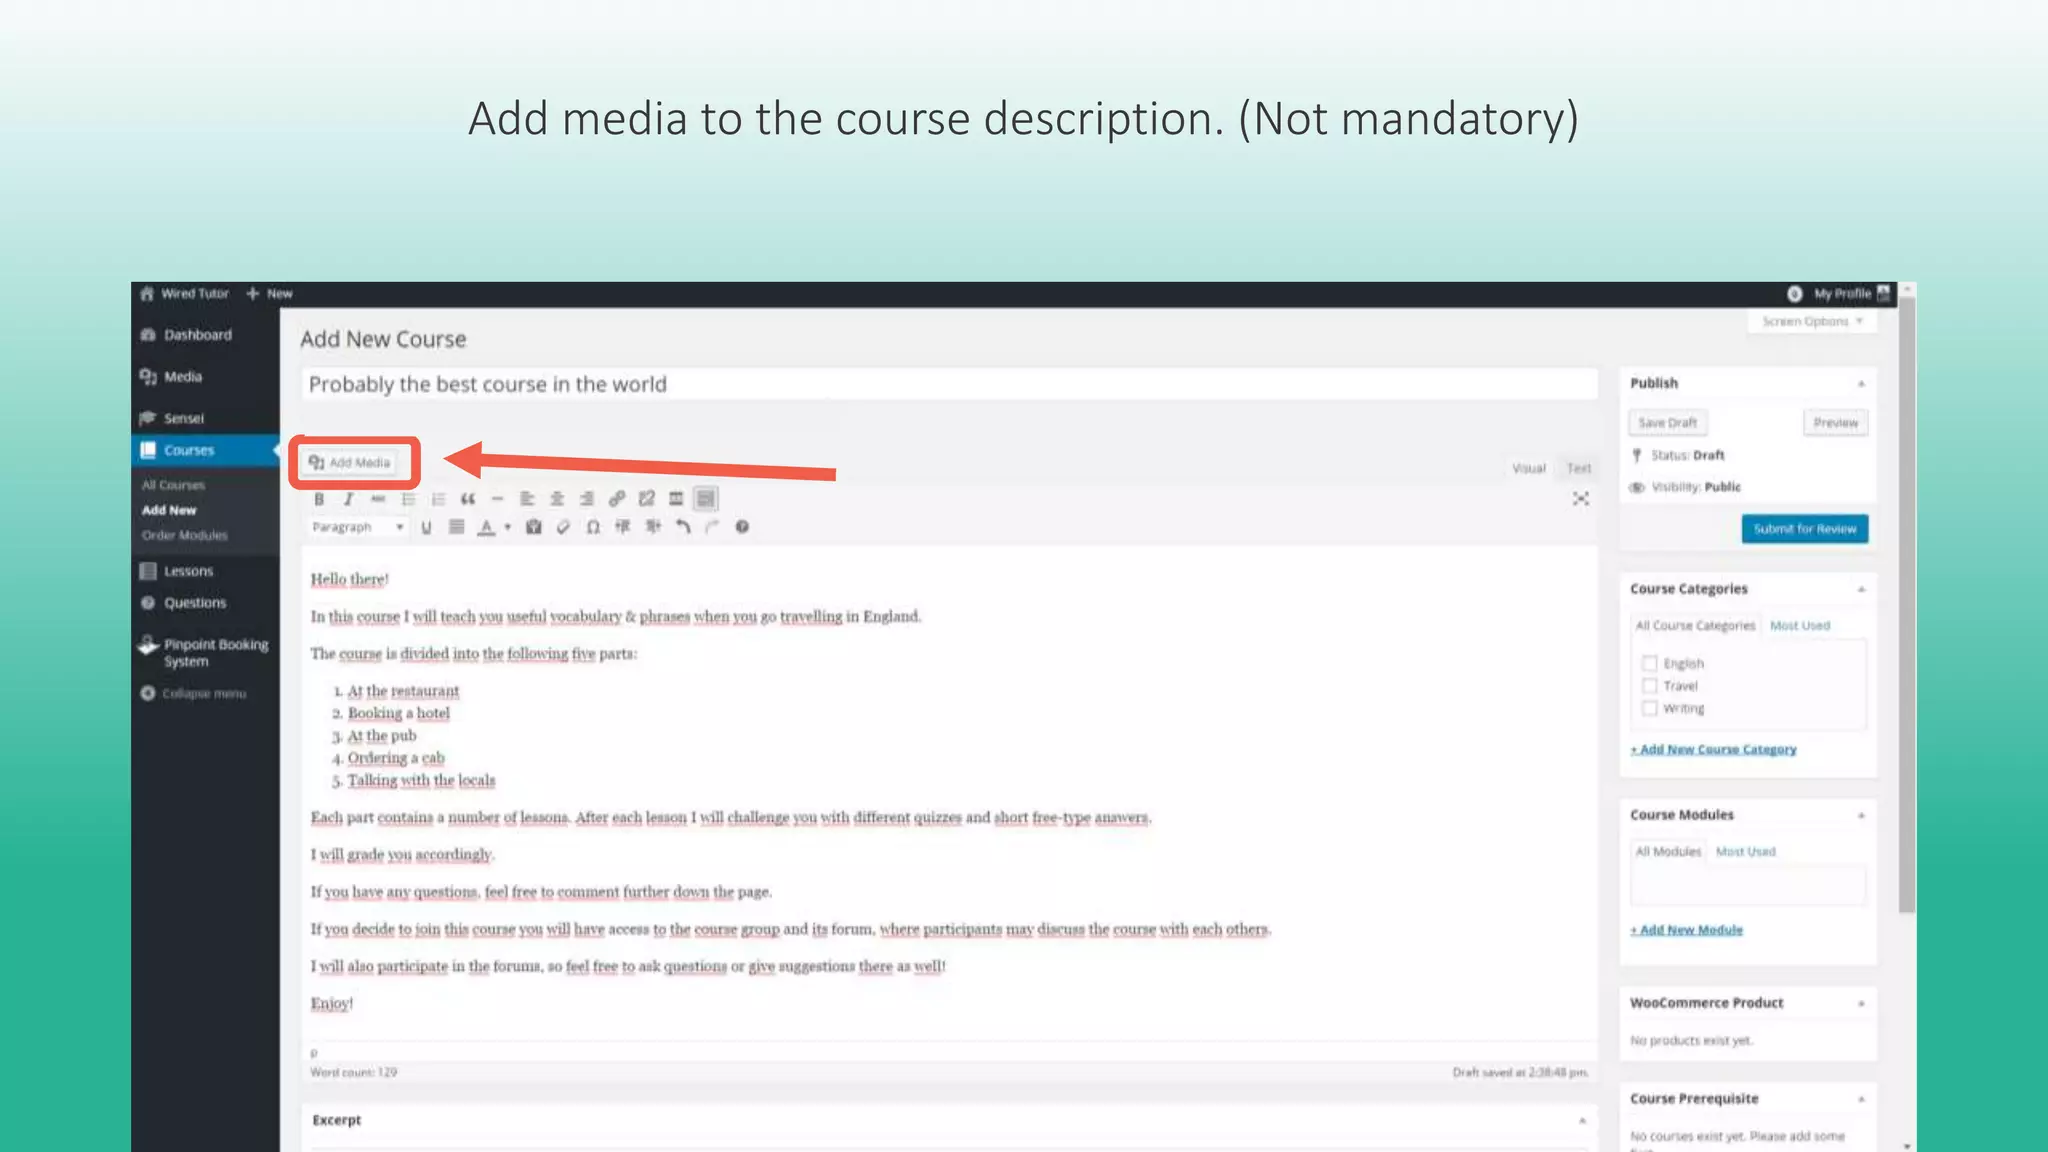Check the Travel category checkbox
Screen dimensions: 2048x1152
click(1649, 686)
